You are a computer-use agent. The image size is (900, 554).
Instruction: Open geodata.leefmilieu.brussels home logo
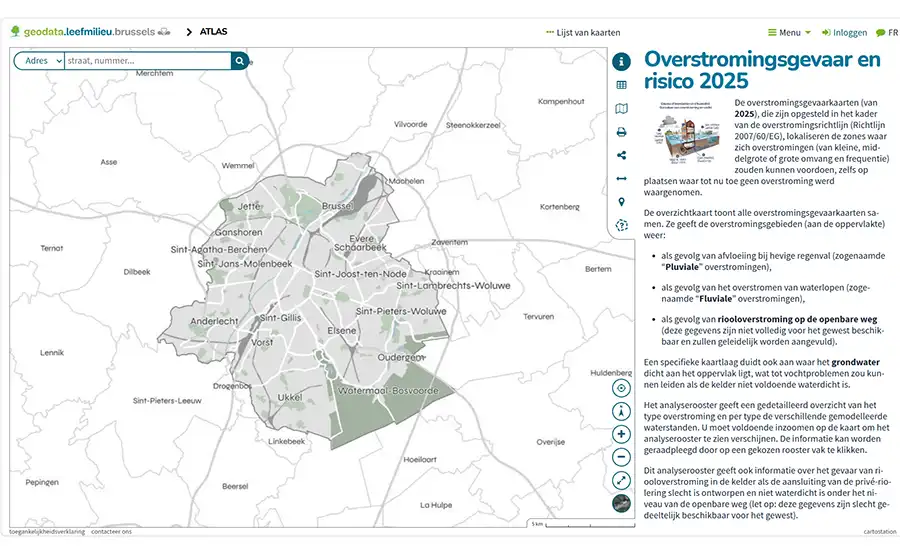click(91, 32)
